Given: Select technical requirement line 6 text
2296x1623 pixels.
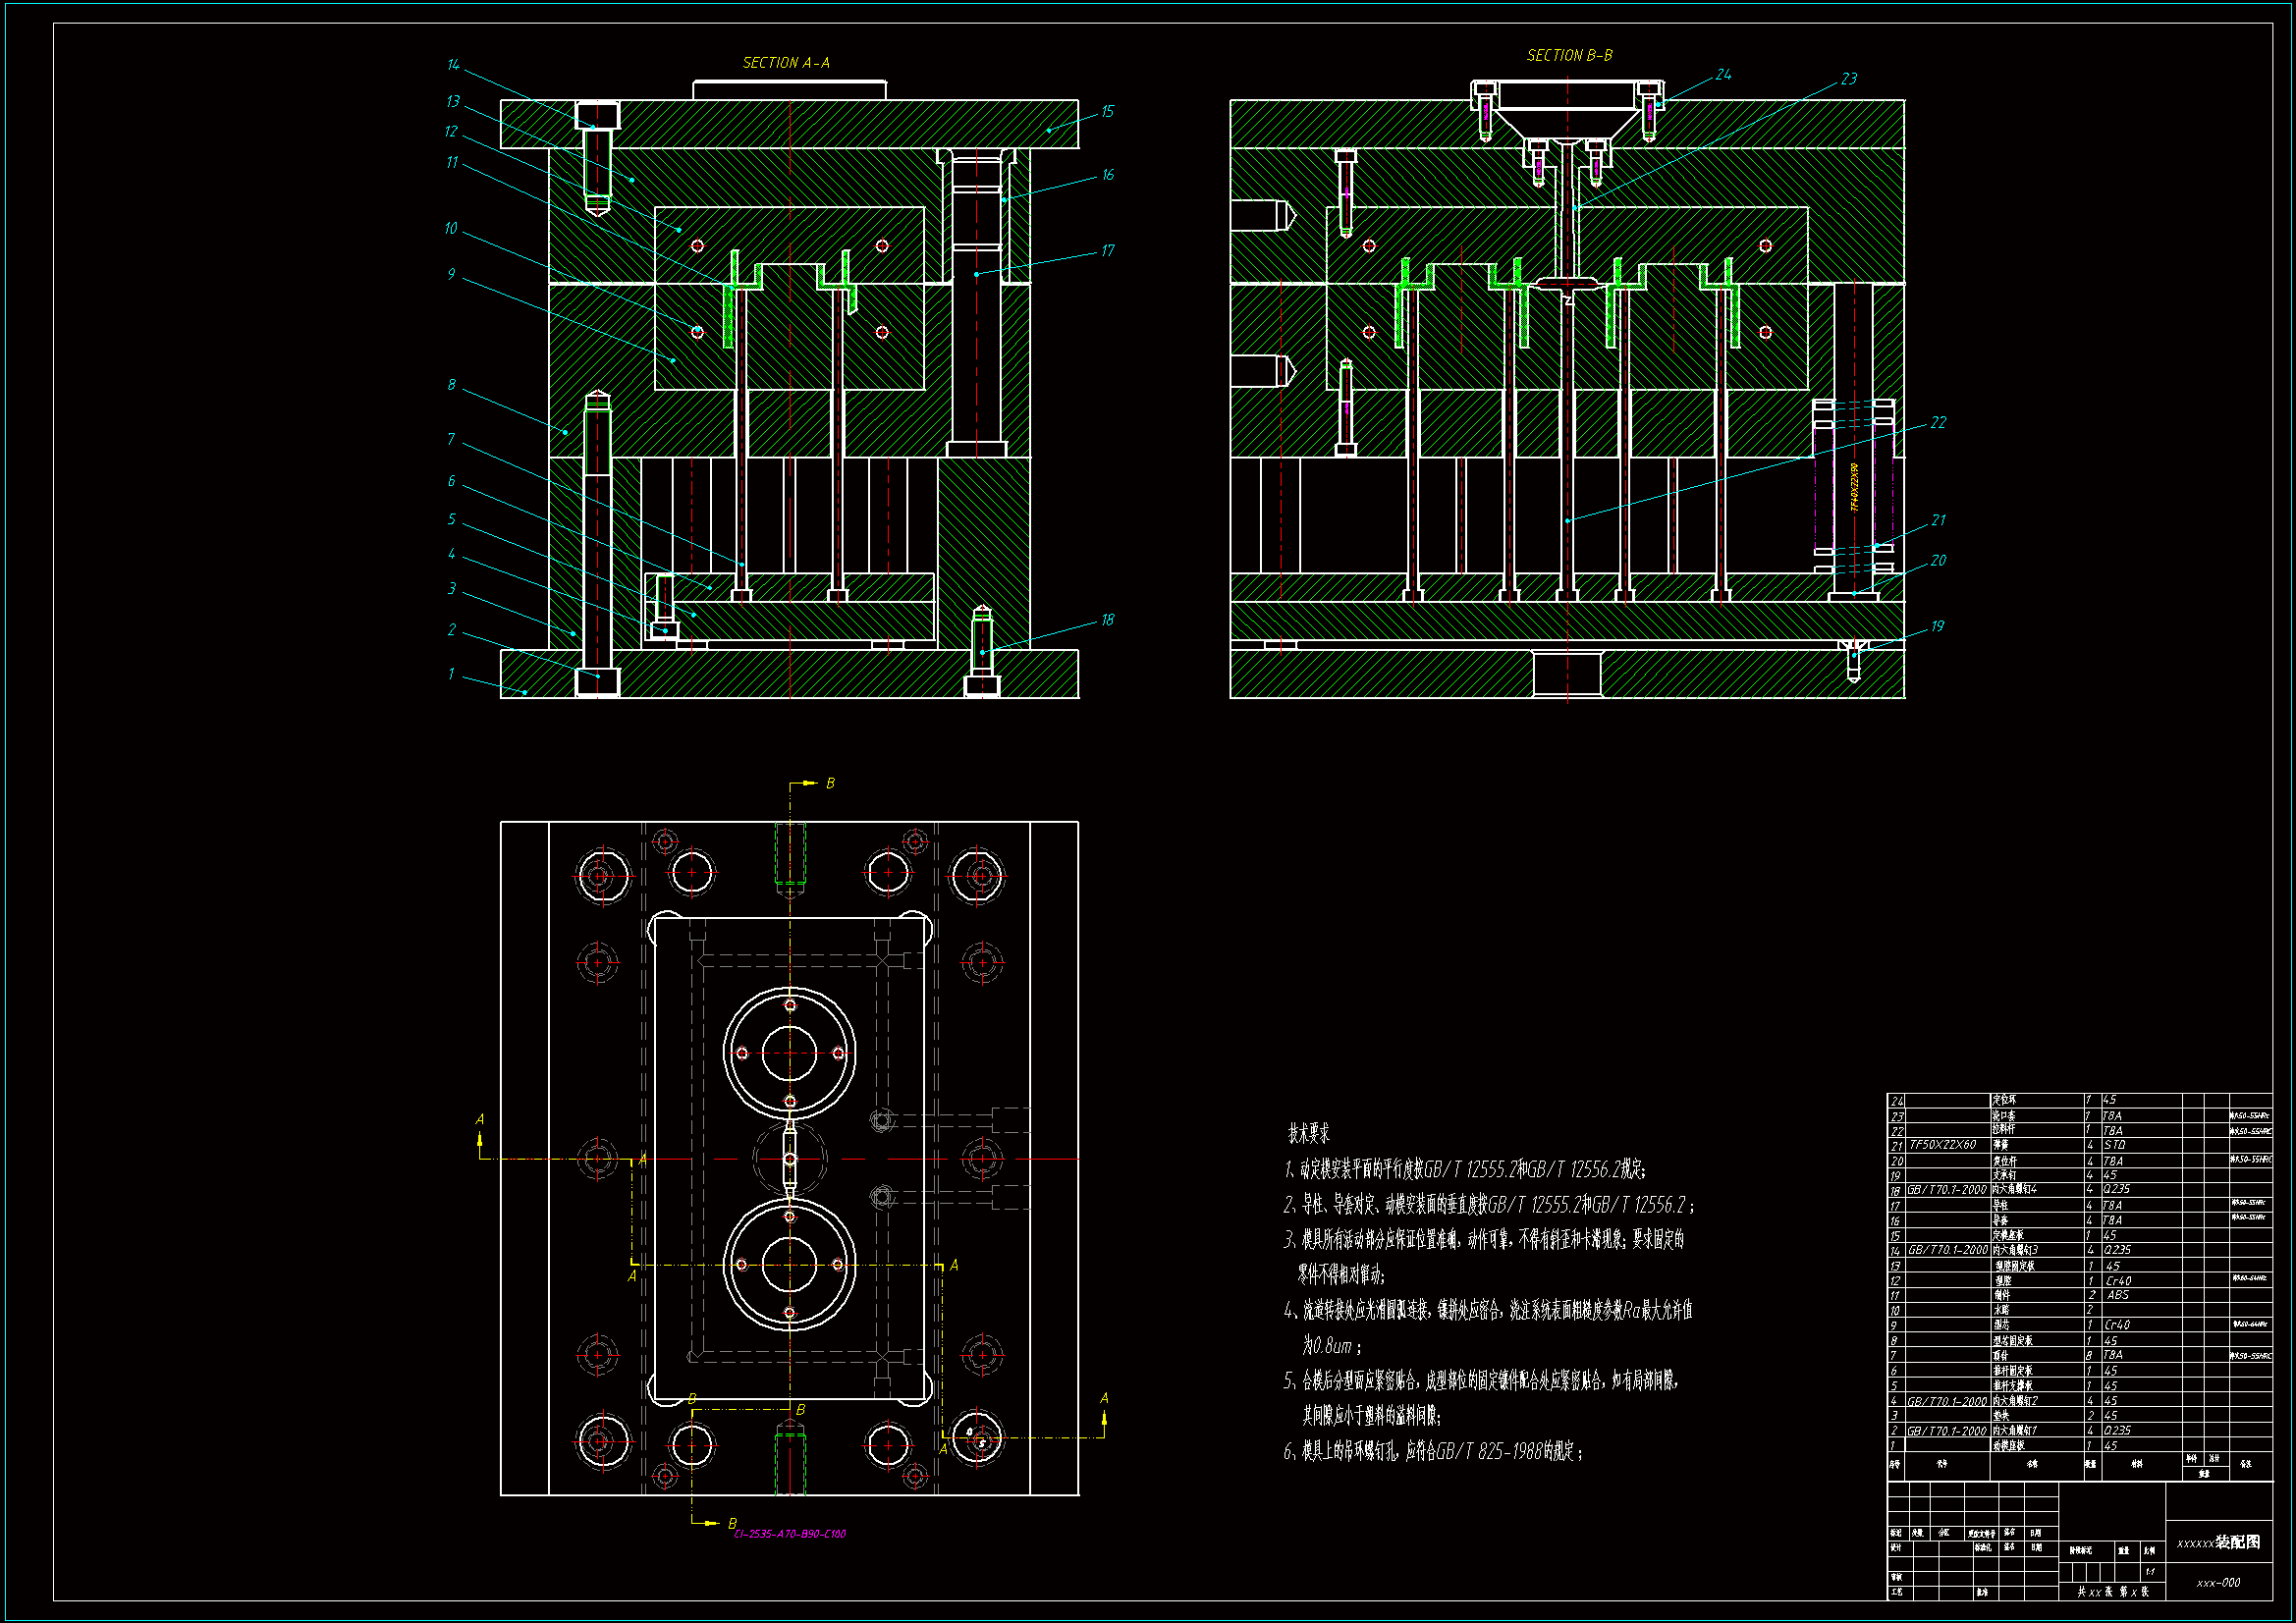Looking at the screenshot, I should coord(1432,1451).
